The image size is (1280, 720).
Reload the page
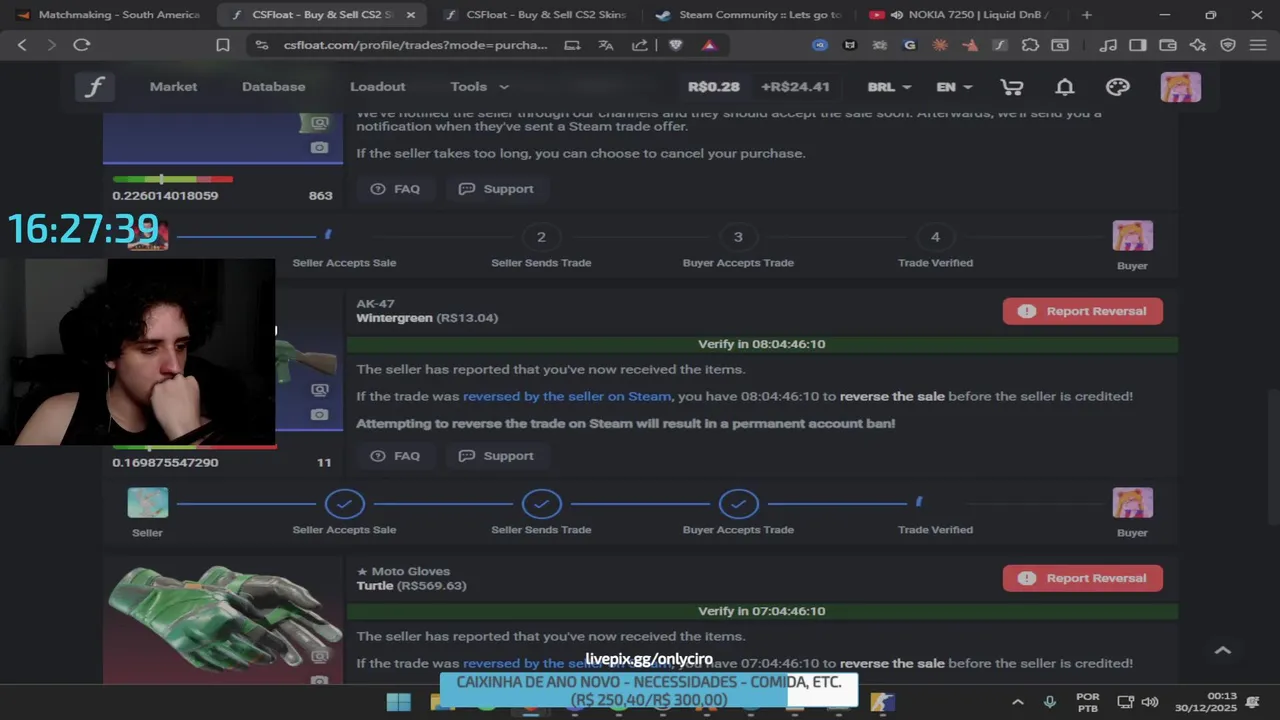tap(82, 45)
